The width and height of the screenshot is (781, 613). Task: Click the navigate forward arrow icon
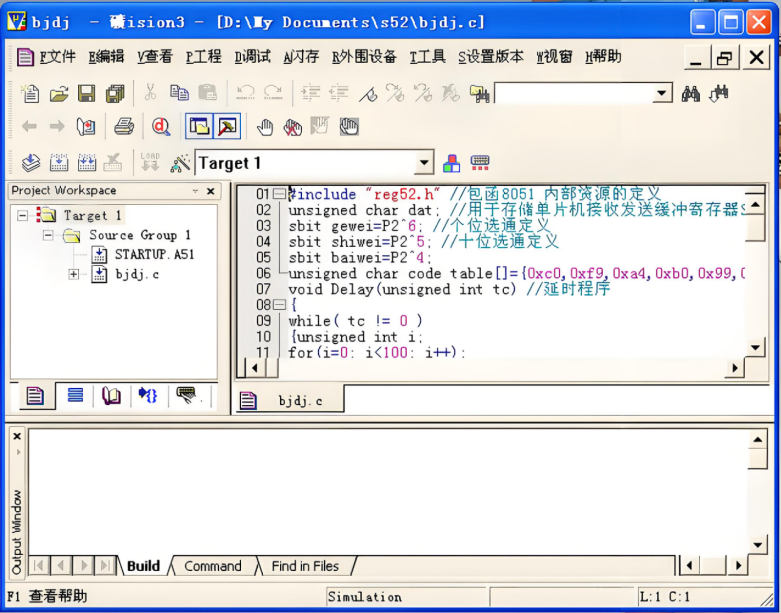57,126
